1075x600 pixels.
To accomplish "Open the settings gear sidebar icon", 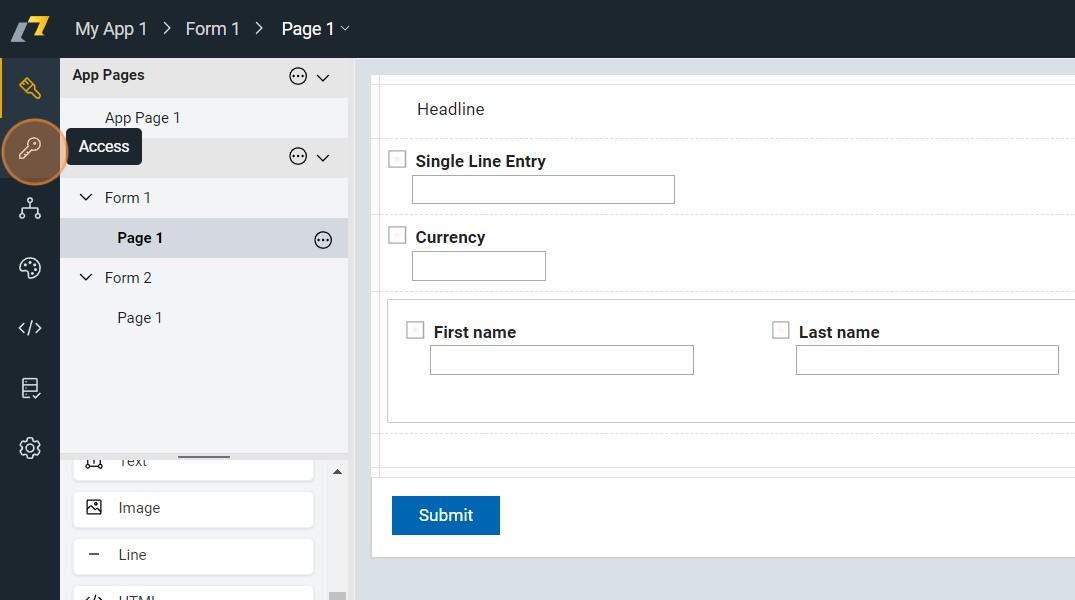I will (30, 448).
